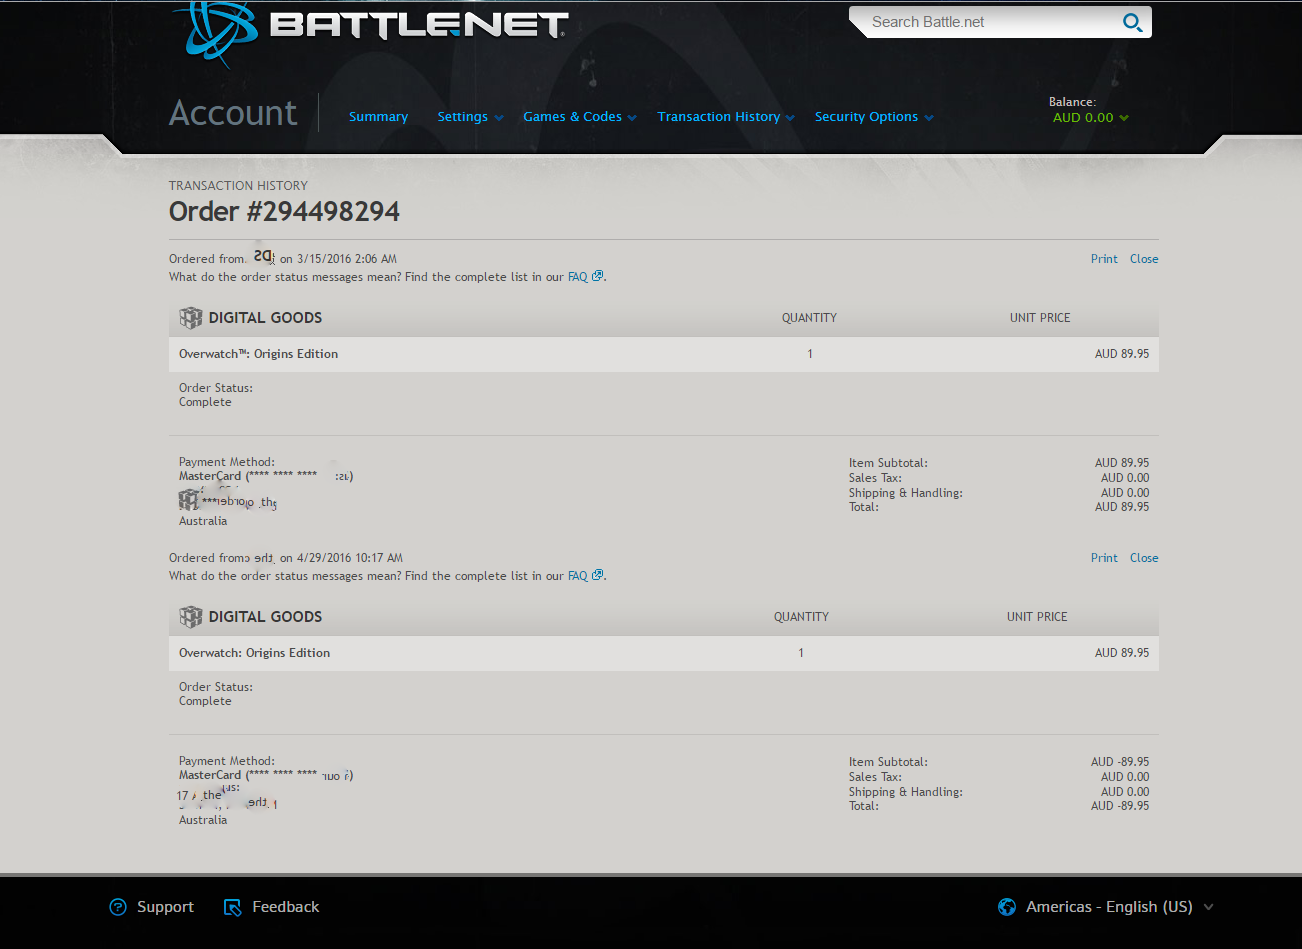Close the 3/15/2016 order
This screenshot has height=949, width=1302.
click(x=1144, y=259)
